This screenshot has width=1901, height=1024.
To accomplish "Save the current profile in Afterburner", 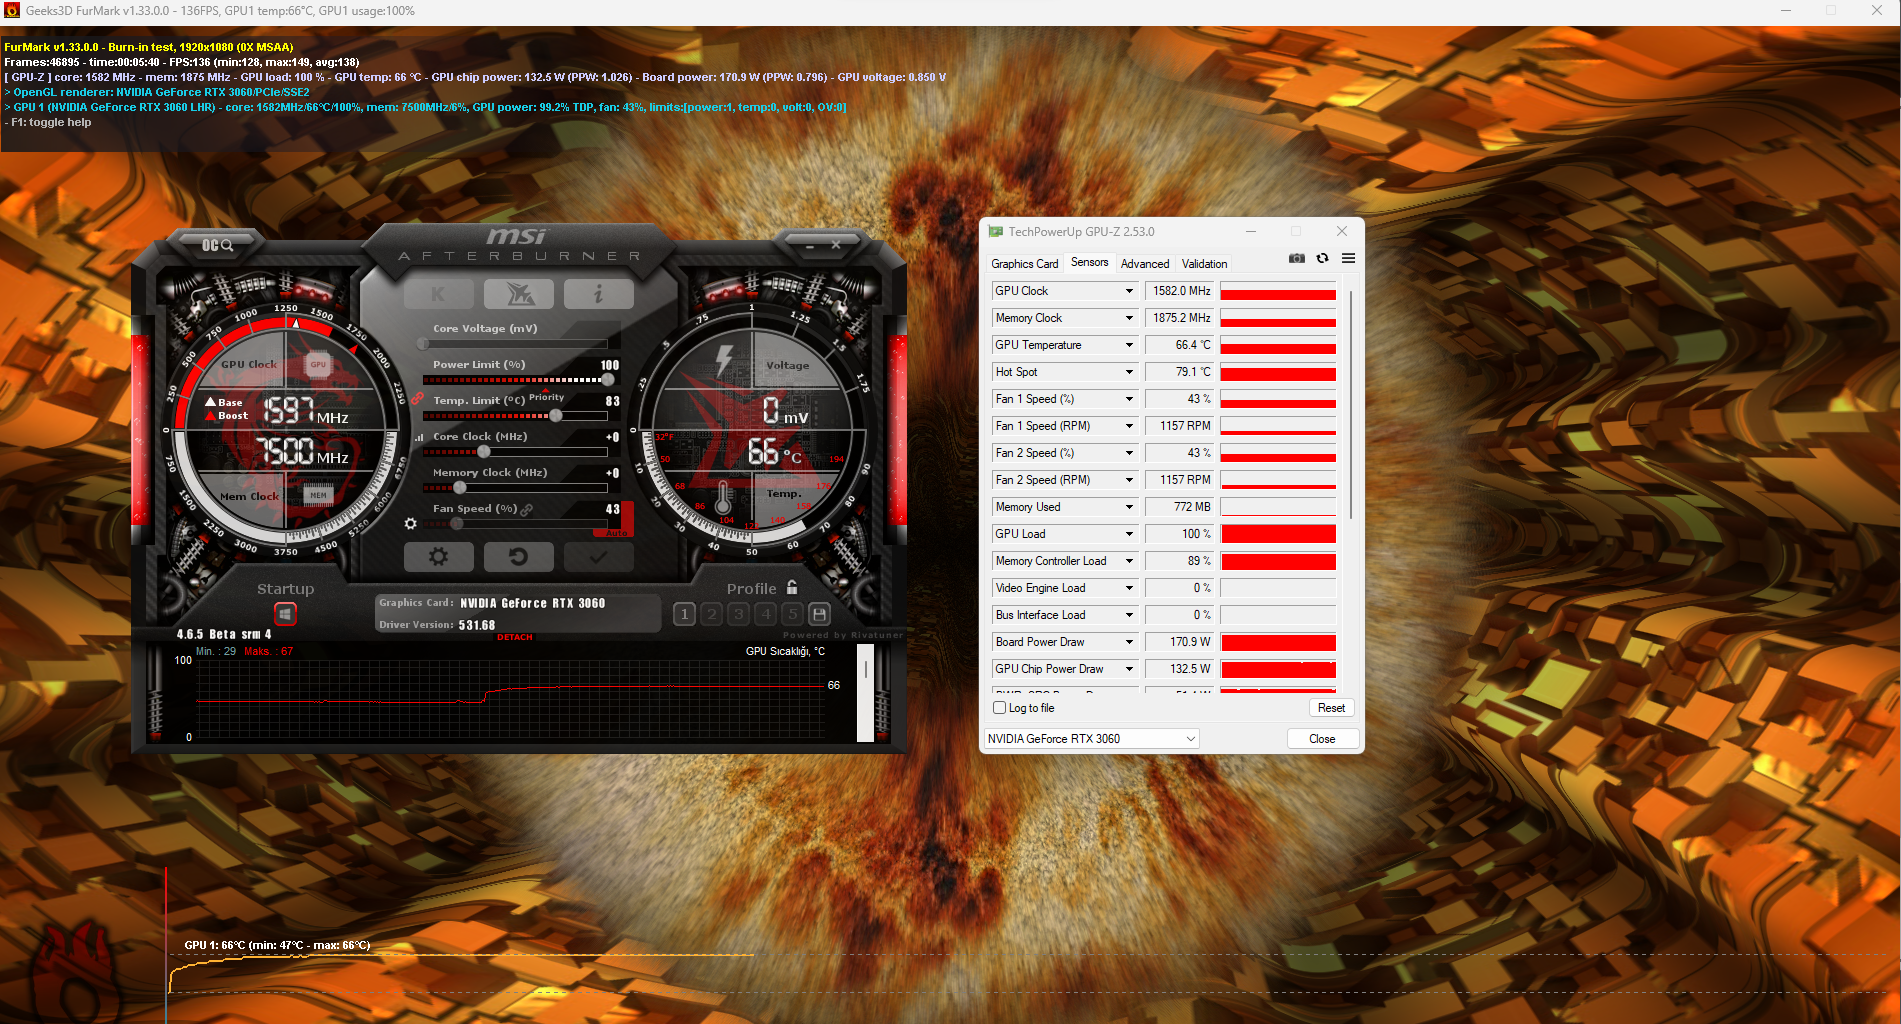I will pos(819,614).
